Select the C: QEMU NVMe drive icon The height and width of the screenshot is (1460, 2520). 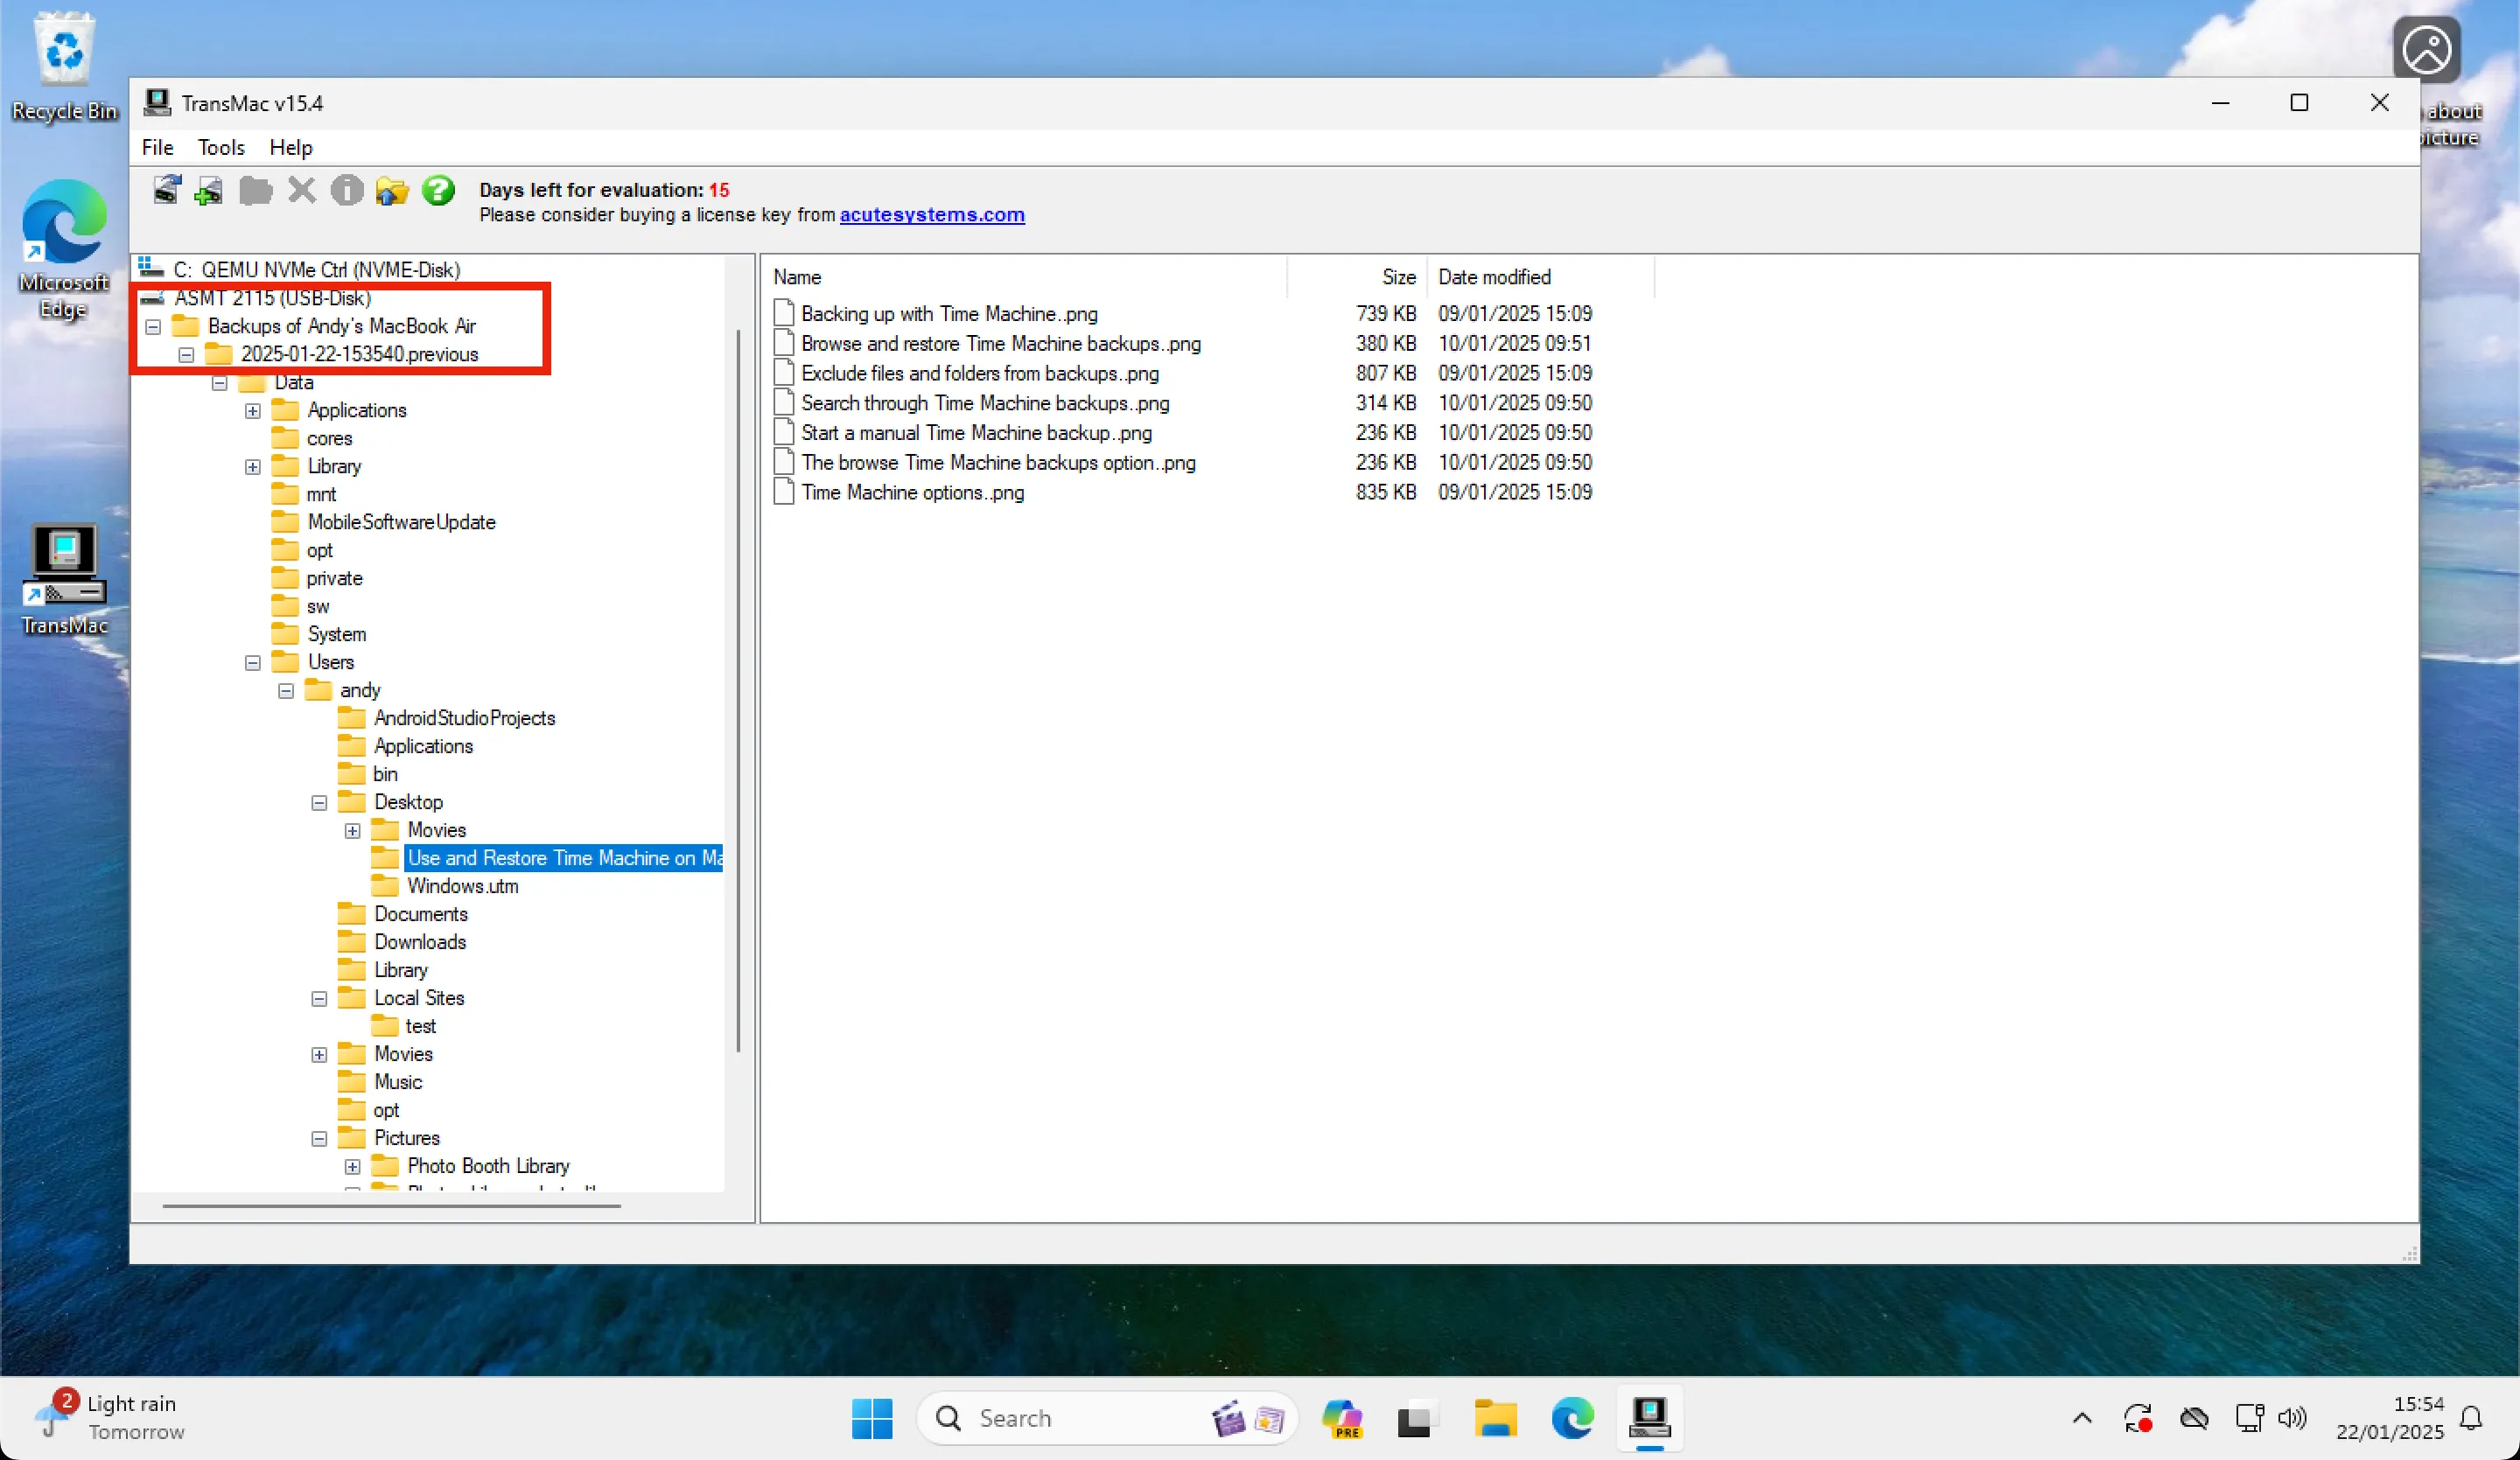tap(151, 267)
